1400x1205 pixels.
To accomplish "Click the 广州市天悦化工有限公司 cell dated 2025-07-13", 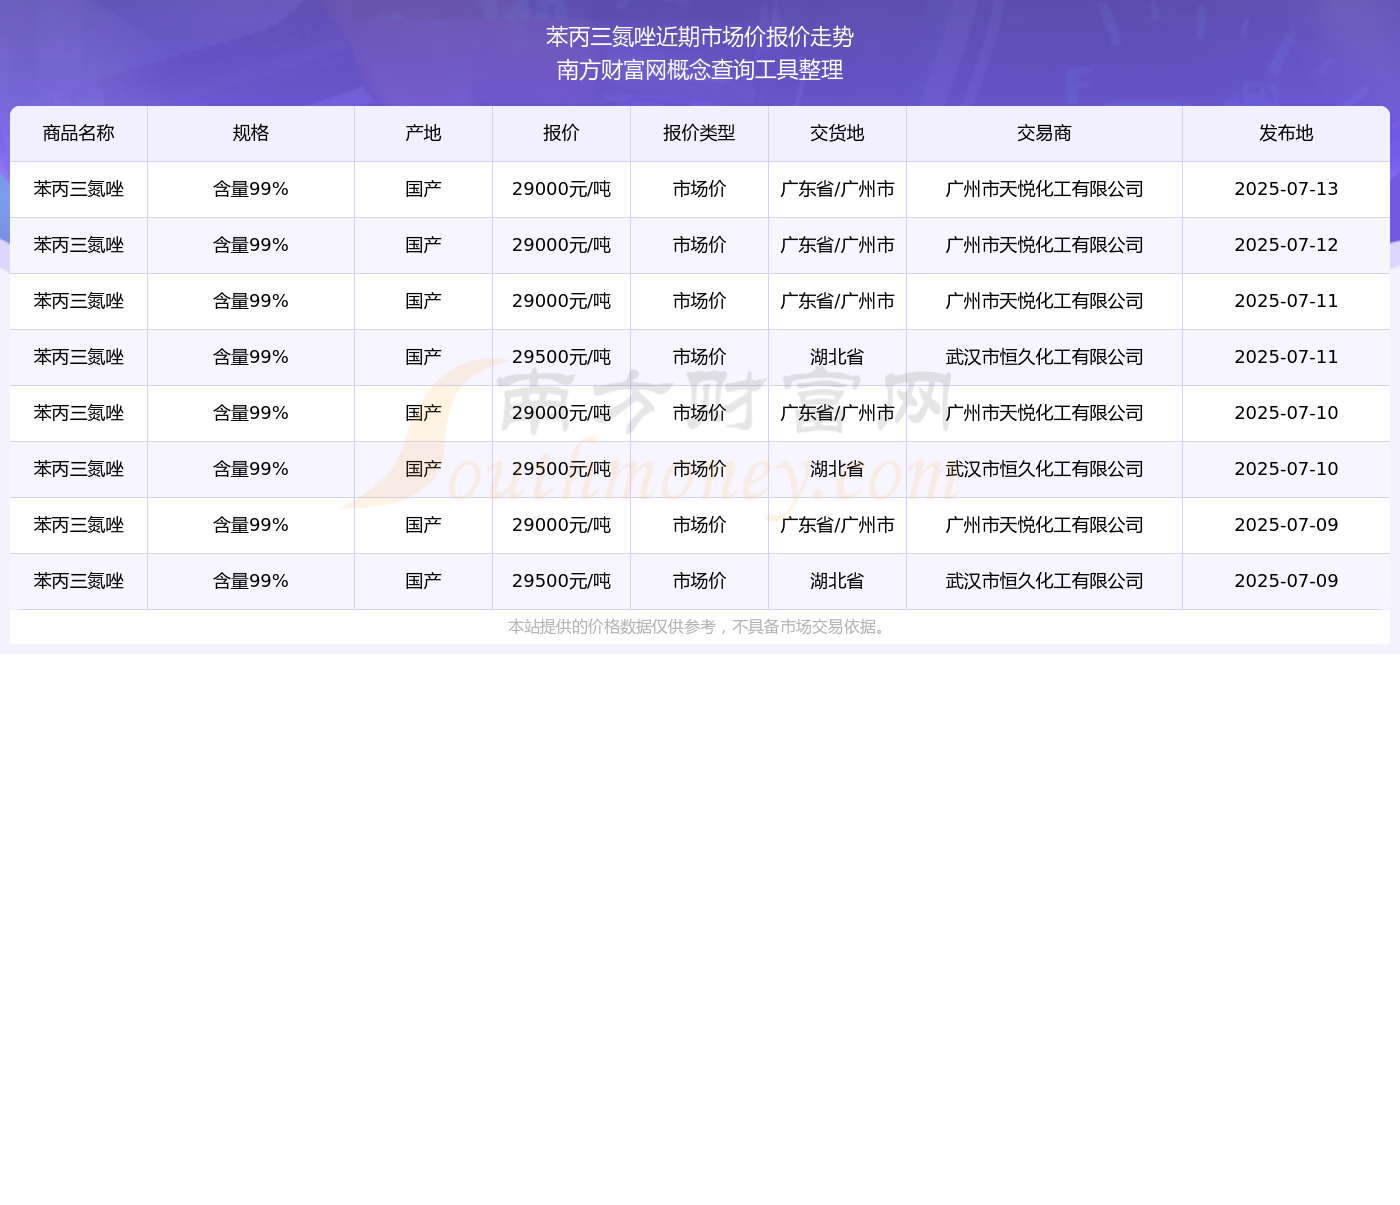I will pyautogui.click(x=1044, y=189).
